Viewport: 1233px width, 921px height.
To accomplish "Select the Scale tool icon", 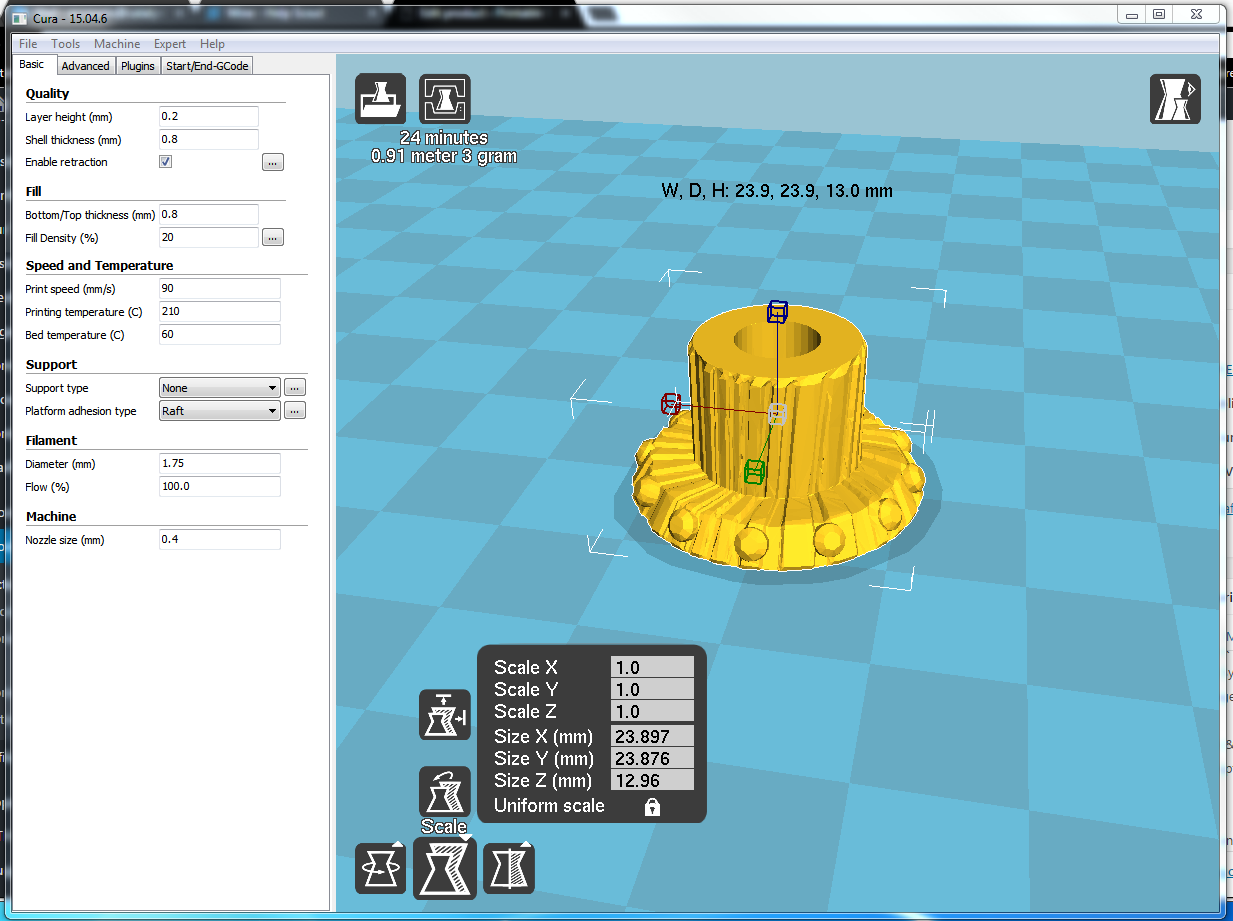I will pyautogui.click(x=445, y=868).
